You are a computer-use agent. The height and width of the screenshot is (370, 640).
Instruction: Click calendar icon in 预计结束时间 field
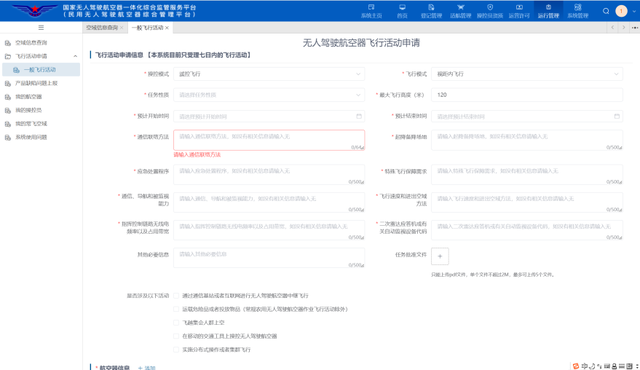pyautogui.click(x=617, y=116)
